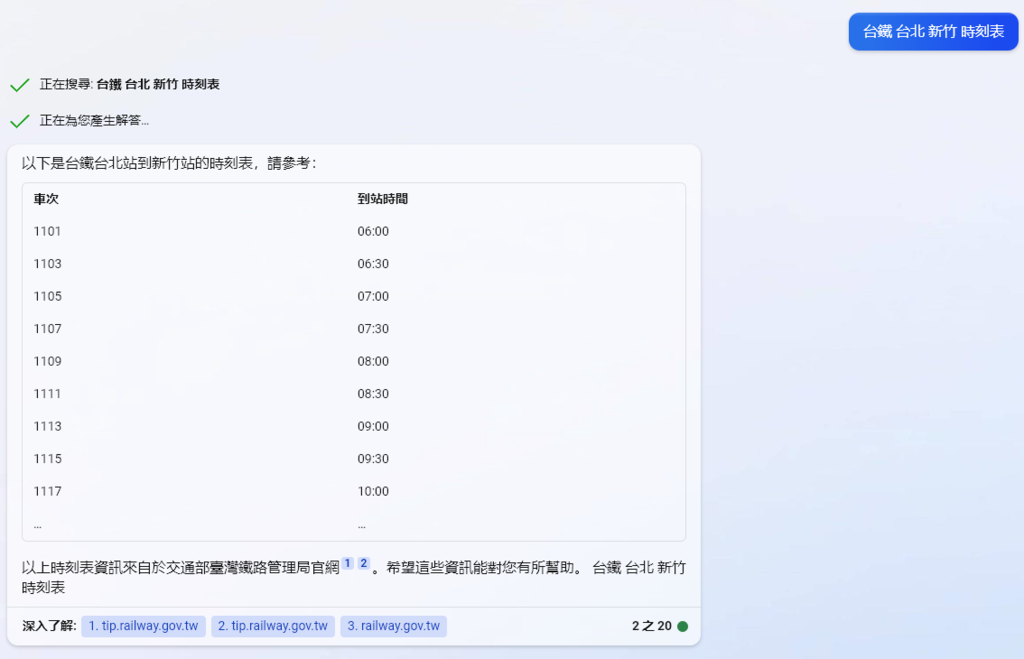Viewport: 1024px width, 659px height.
Task: Click arrival time 09:30
Action: 373,458
